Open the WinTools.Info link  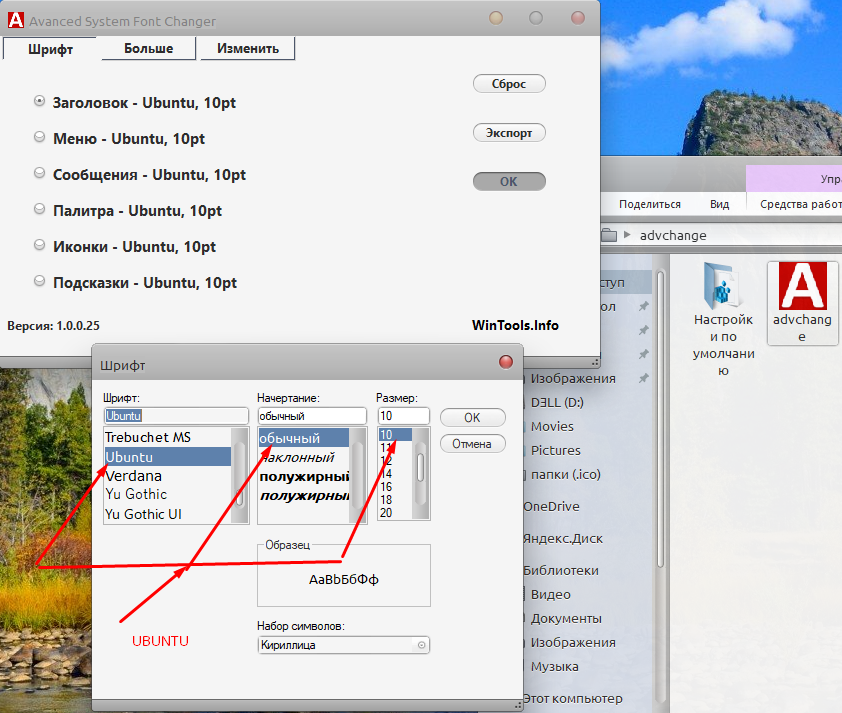pos(515,325)
